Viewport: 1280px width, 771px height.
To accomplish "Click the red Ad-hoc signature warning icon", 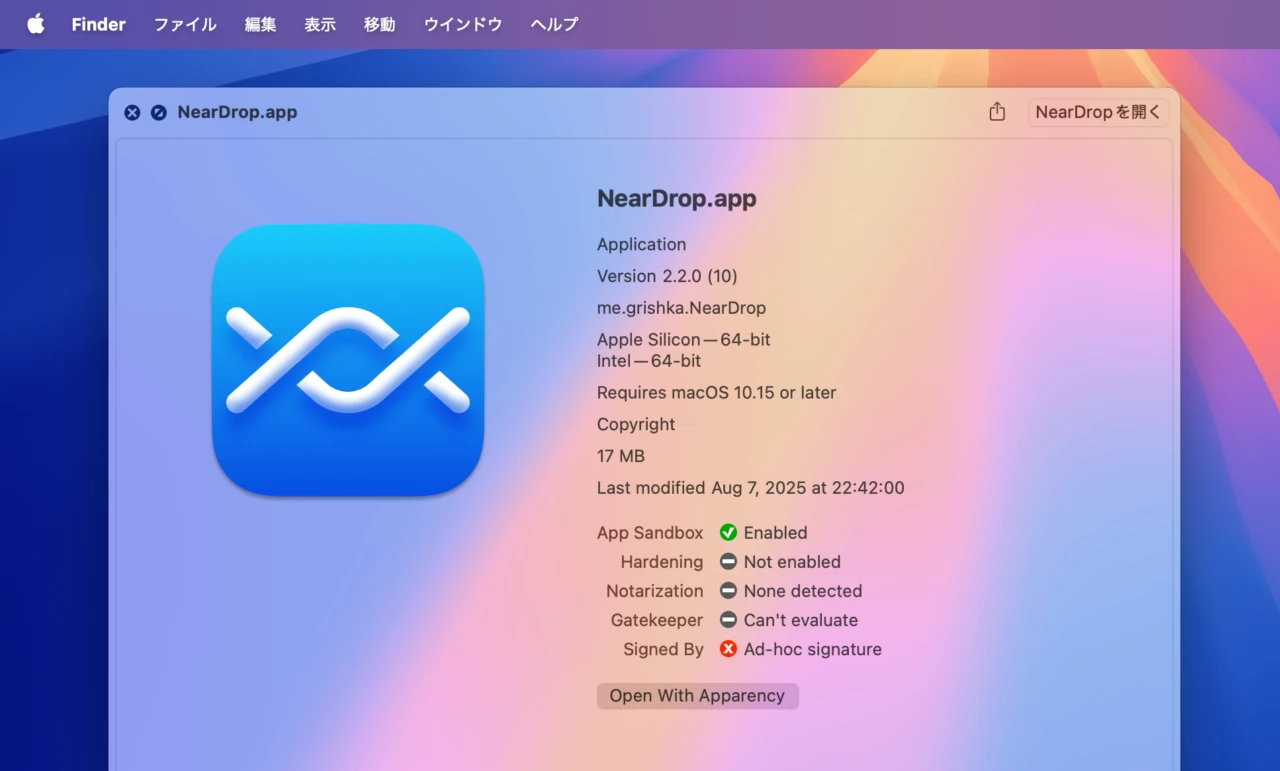I will click(x=728, y=649).
